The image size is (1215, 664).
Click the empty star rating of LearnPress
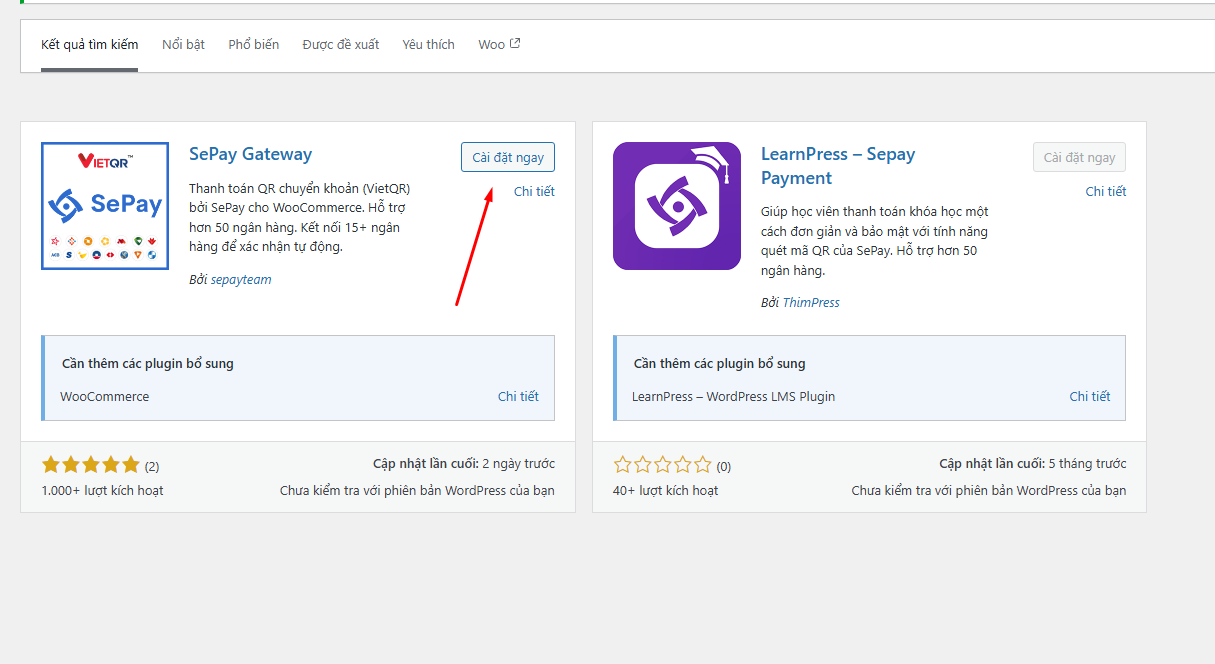(663, 465)
